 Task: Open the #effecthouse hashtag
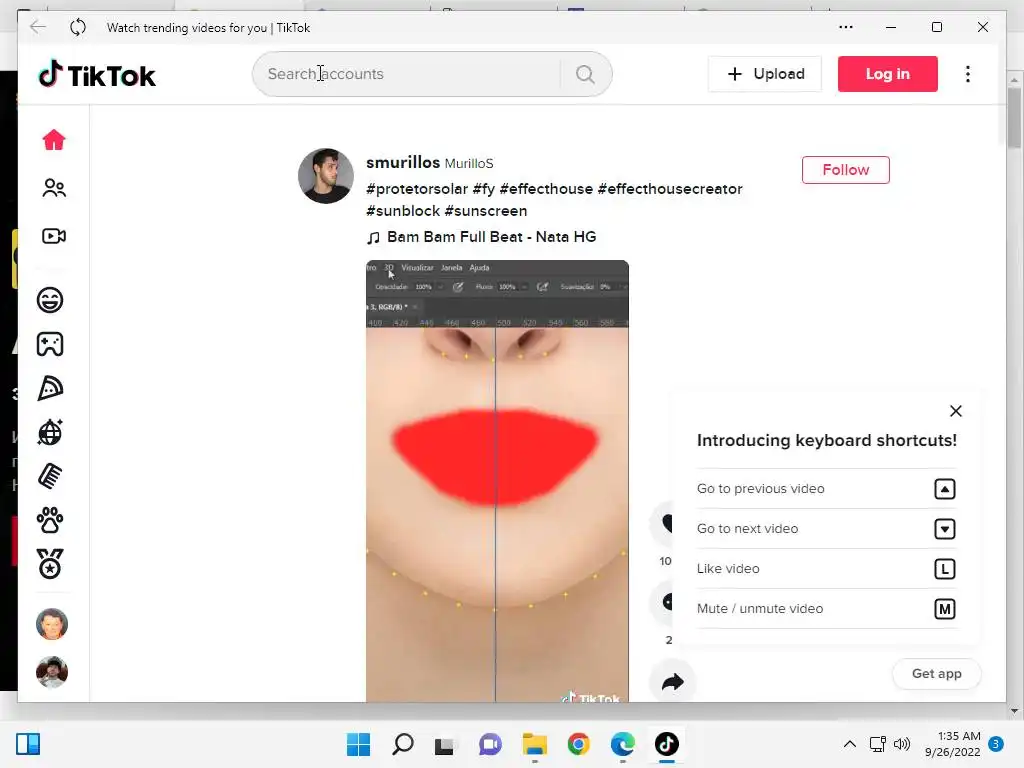pyautogui.click(x=546, y=189)
